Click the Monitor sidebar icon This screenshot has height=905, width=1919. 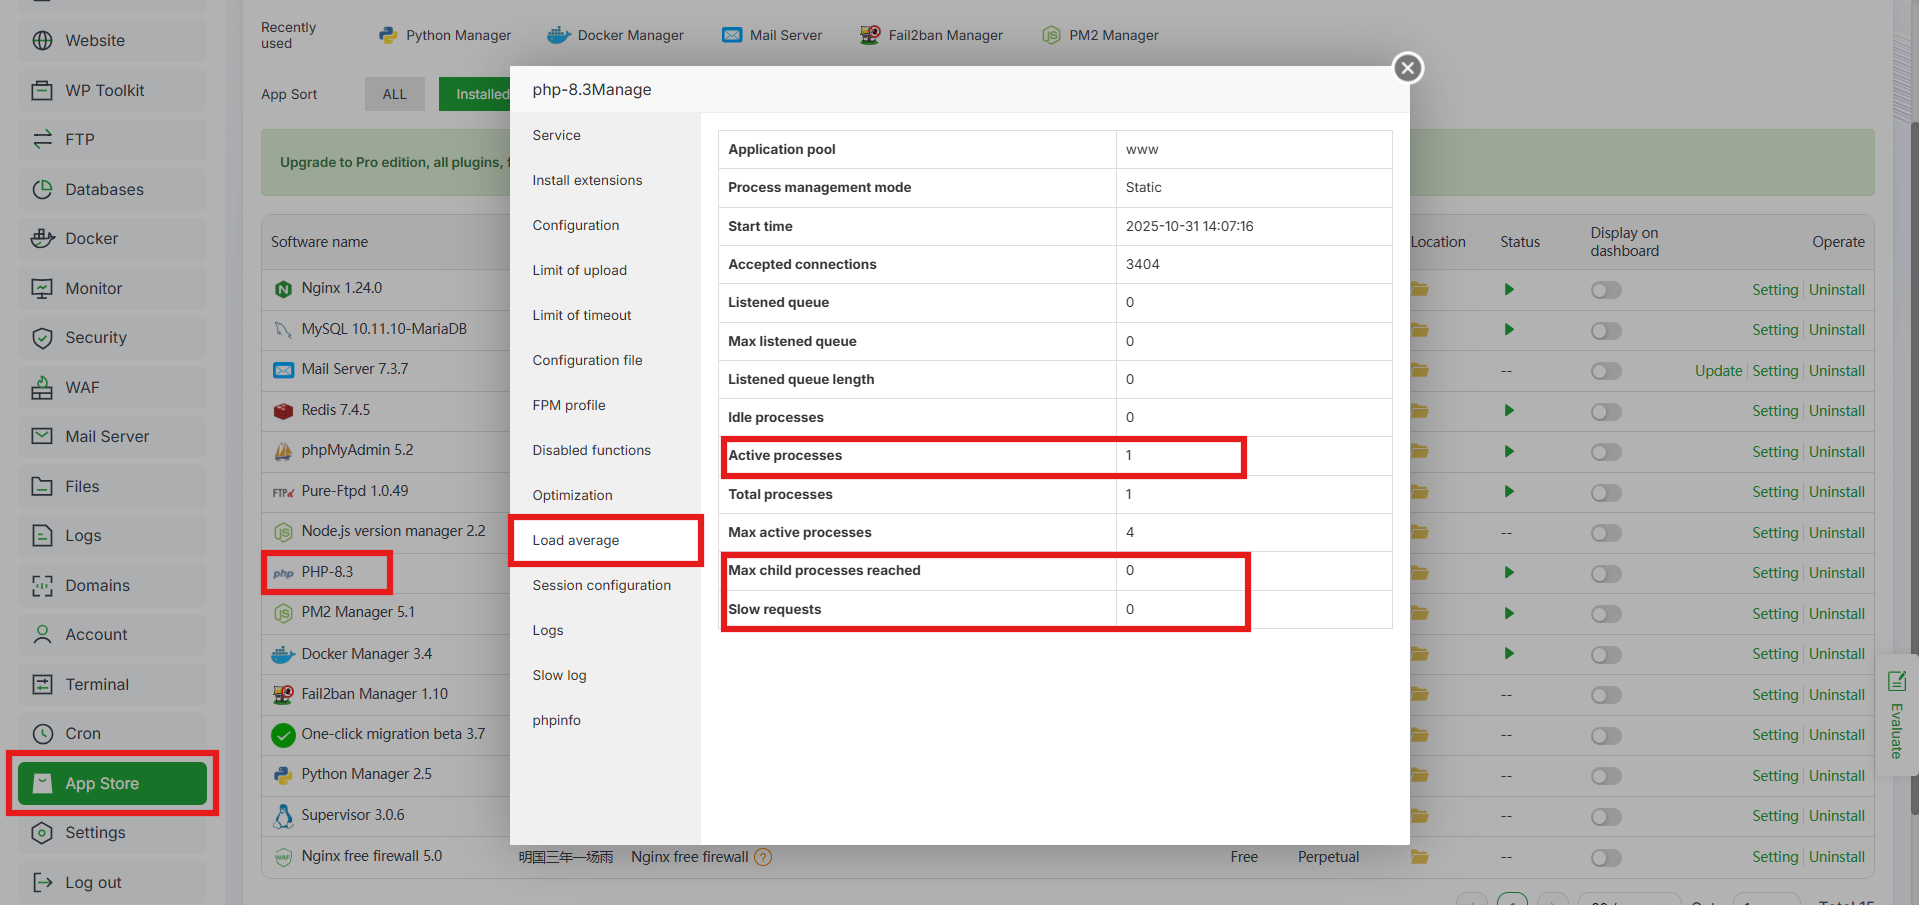[42, 288]
